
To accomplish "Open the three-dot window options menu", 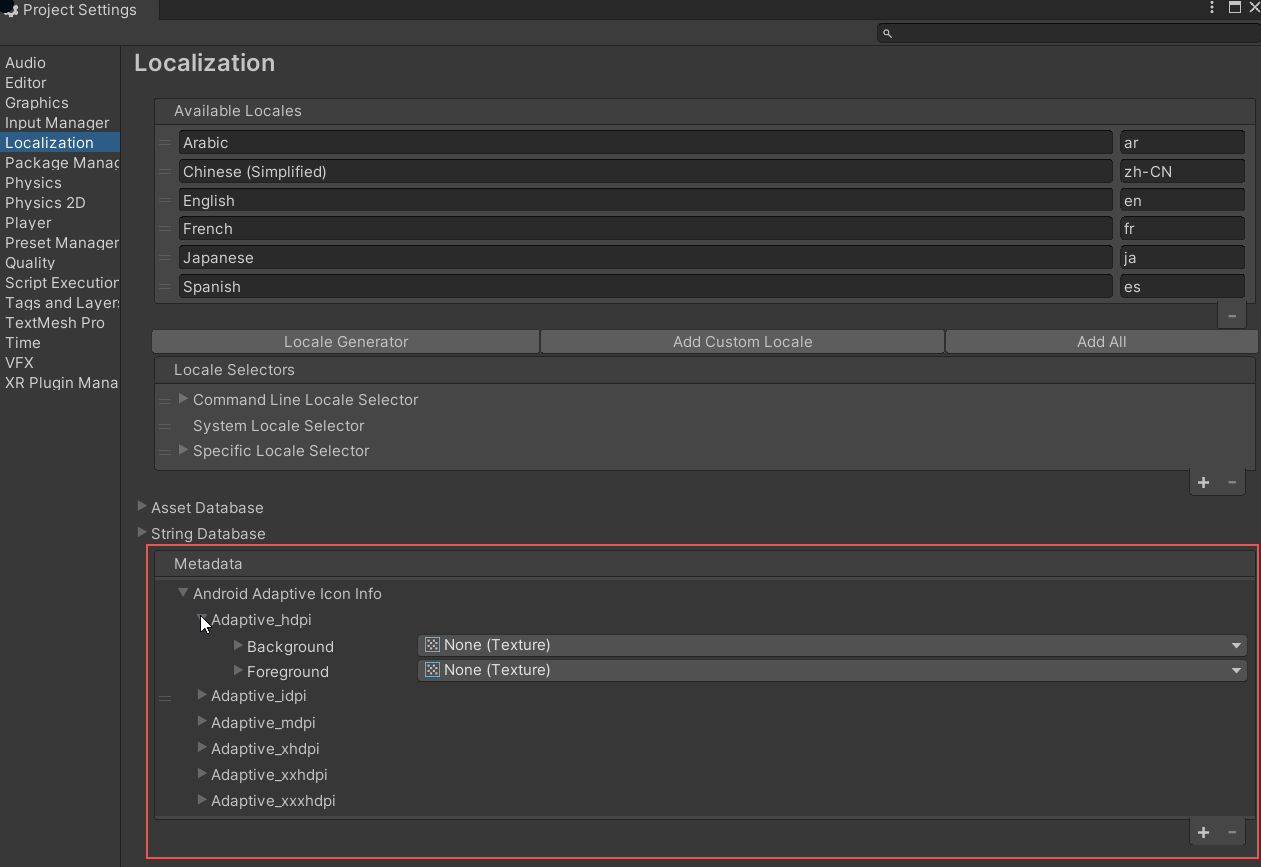I will (x=1212, y=8).
